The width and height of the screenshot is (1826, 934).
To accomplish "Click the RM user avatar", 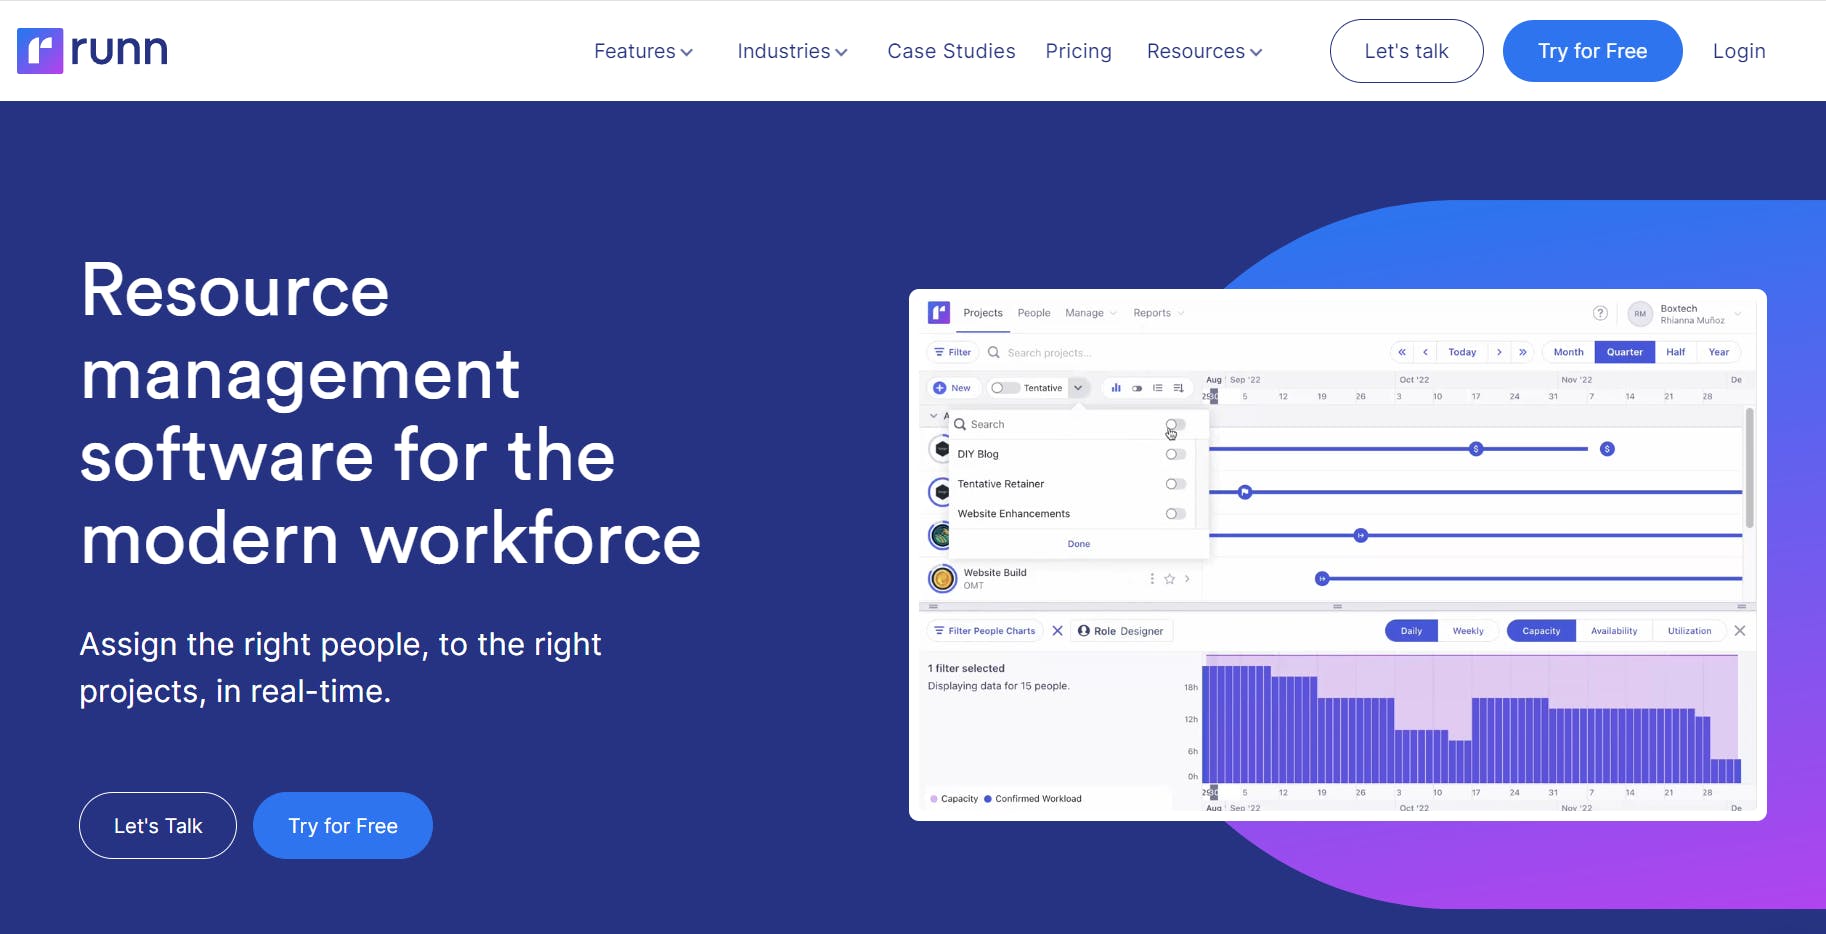I will pos(1640,314).
